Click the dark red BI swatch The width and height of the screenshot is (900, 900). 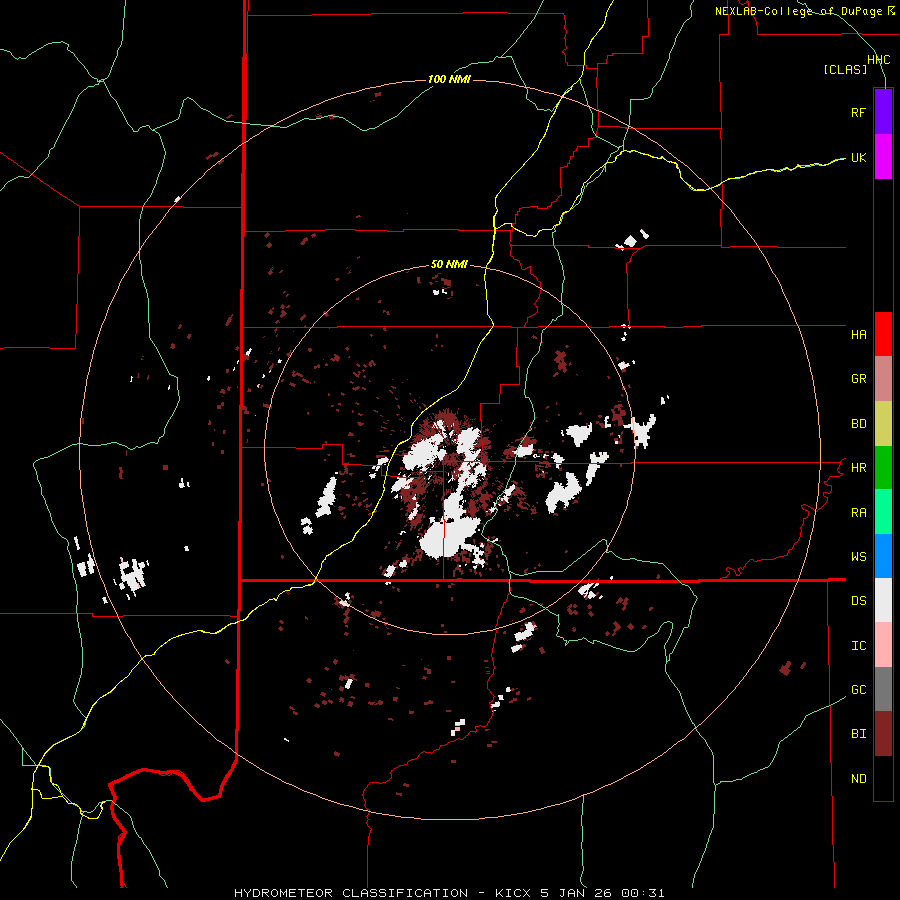(x=883, y=734)
